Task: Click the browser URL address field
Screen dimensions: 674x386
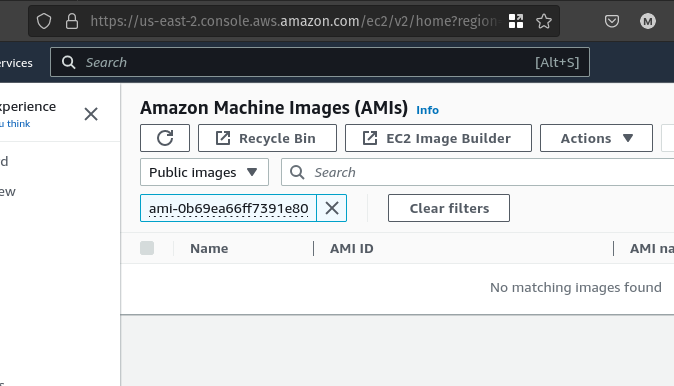Action: coord(294,21)
